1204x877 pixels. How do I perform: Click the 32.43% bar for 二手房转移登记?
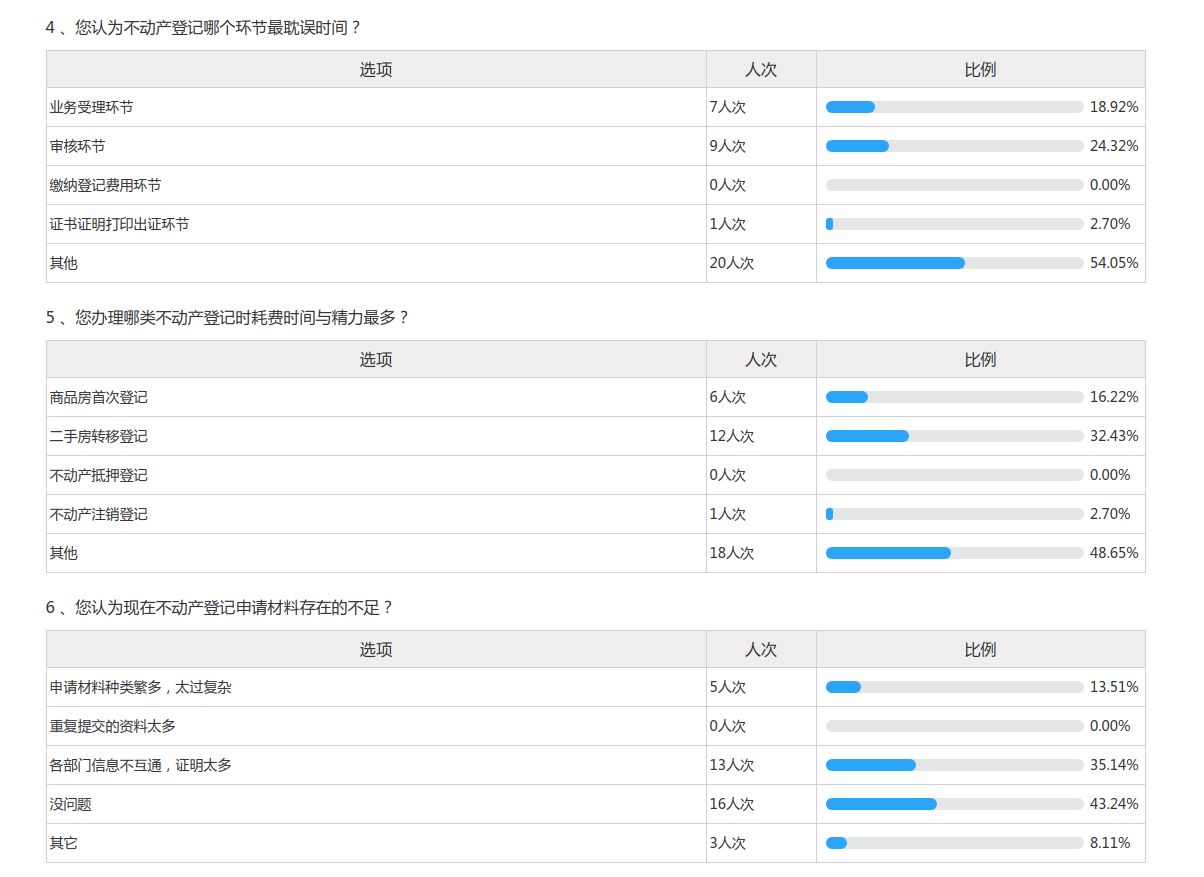[954, 436]
